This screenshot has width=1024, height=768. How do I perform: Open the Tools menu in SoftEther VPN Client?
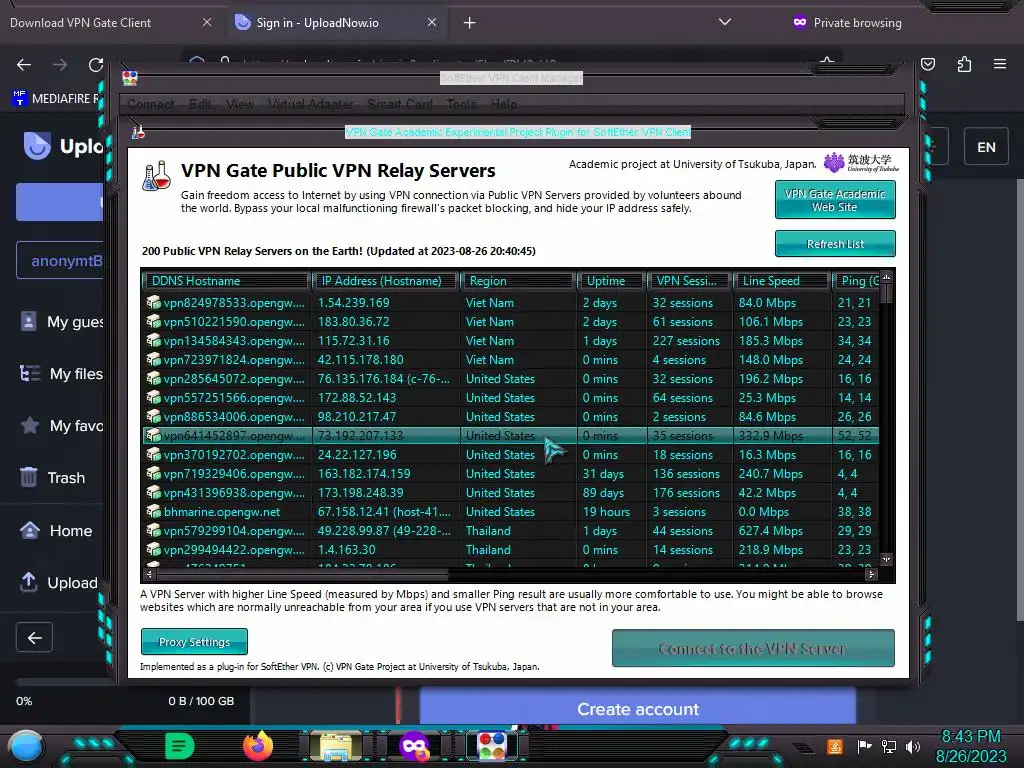click(461, 104)
